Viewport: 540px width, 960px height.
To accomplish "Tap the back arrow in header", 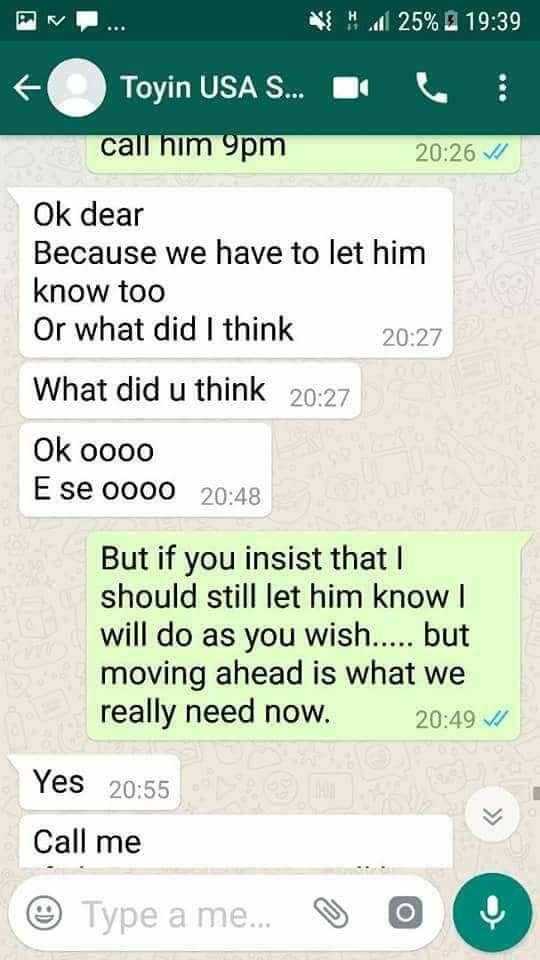I will (x=26, y=88).
